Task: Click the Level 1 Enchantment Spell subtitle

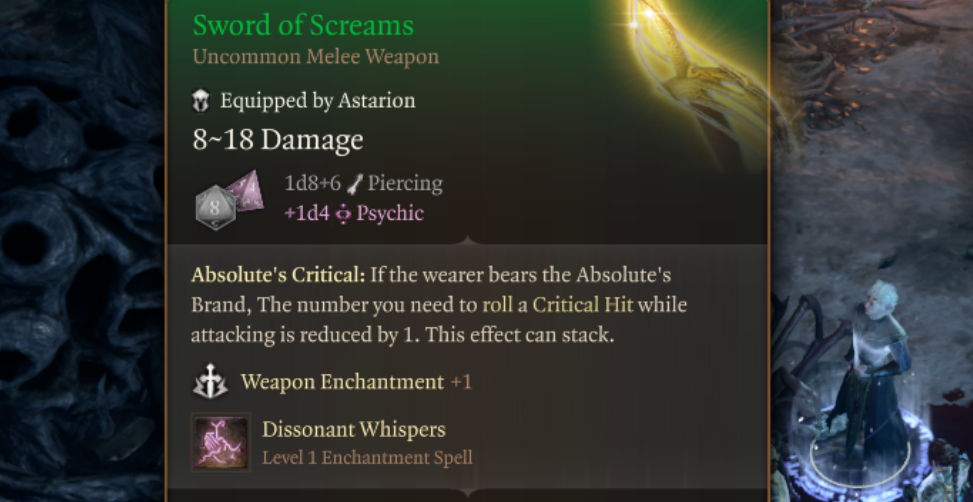Action: pos(367,458)
